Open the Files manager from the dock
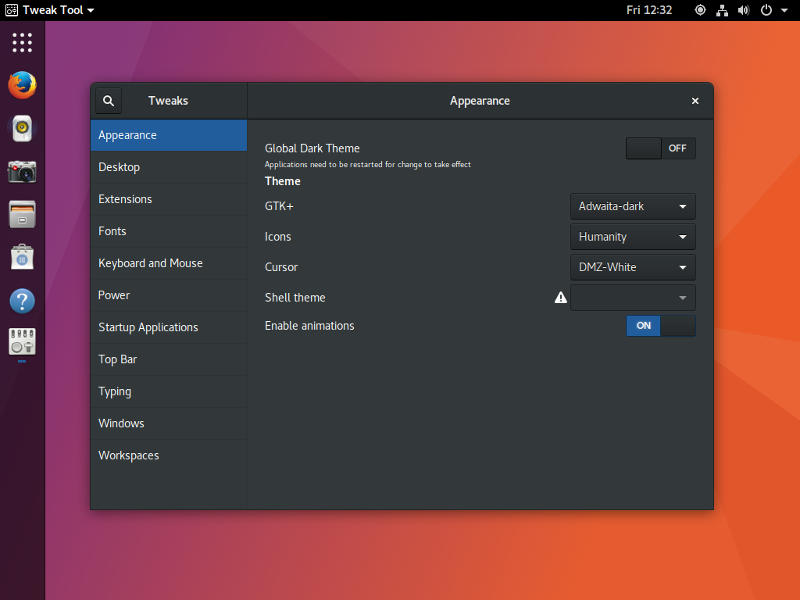The image size is (800, 600). pyautogui.click(x=21, y=214)
